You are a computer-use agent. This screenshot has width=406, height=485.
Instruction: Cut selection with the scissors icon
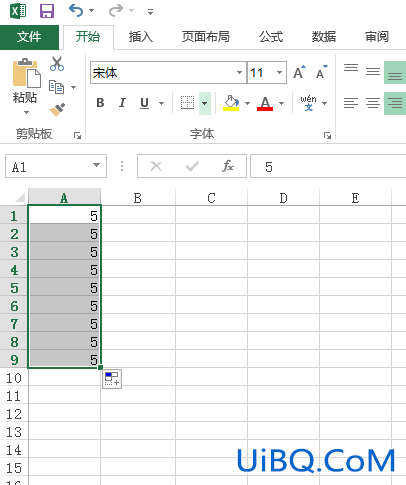pyautogui.click(x=57, y=64)
